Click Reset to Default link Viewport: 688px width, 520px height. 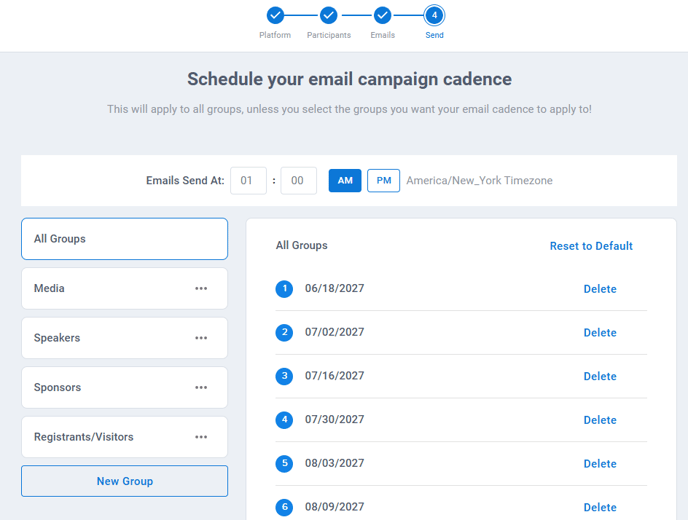tap(591, 246)
